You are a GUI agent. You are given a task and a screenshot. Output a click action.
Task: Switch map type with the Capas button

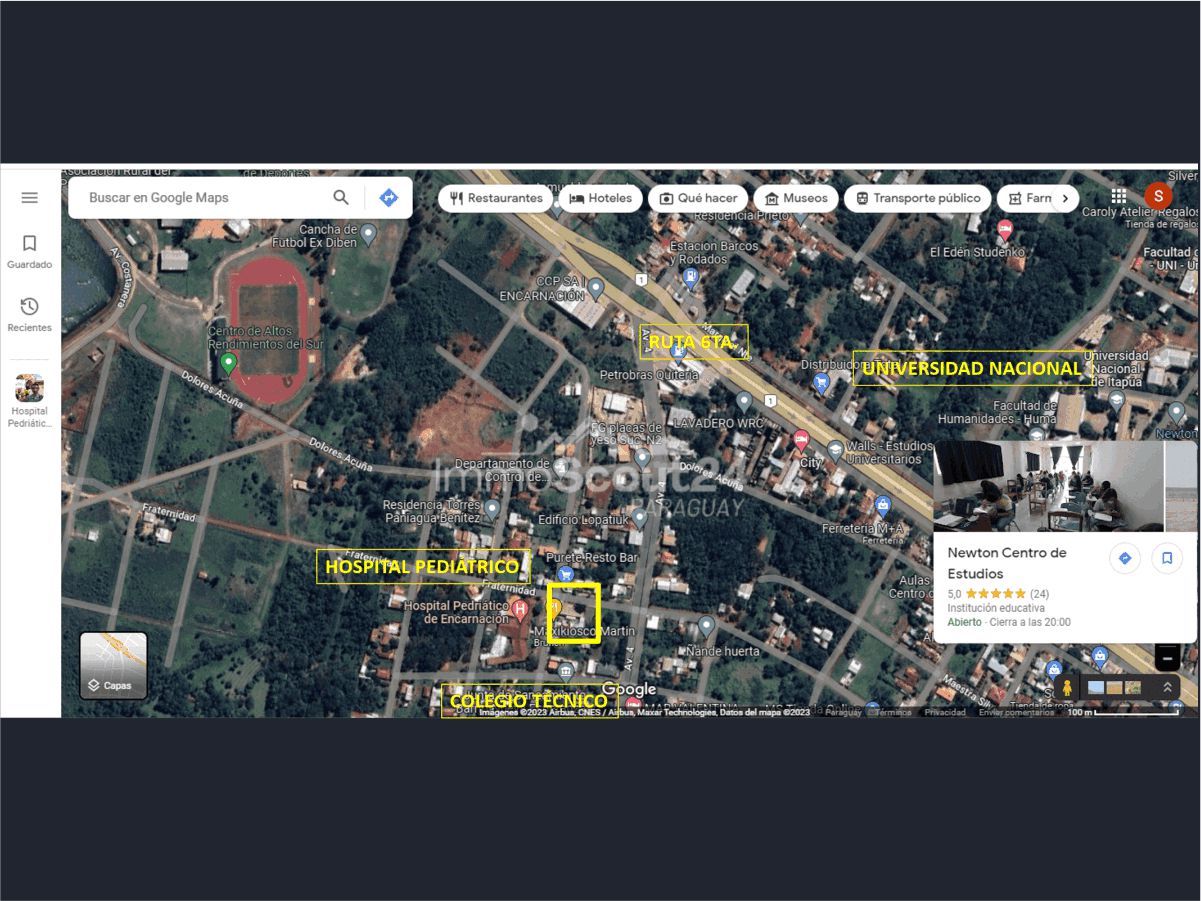113,665
